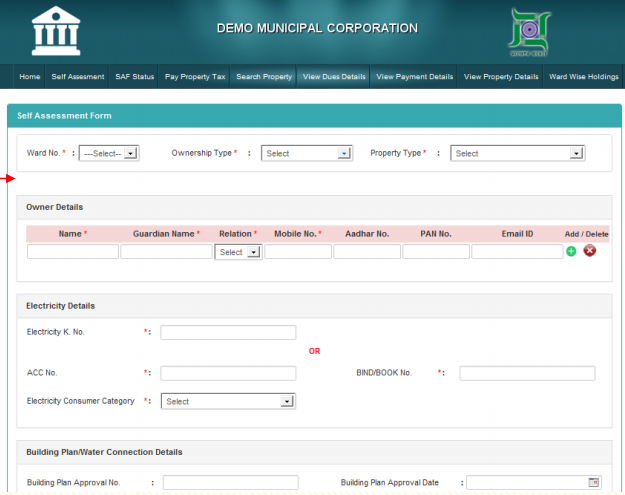
Task: Click the municipal building logo icon
Action: pos(56,32)
